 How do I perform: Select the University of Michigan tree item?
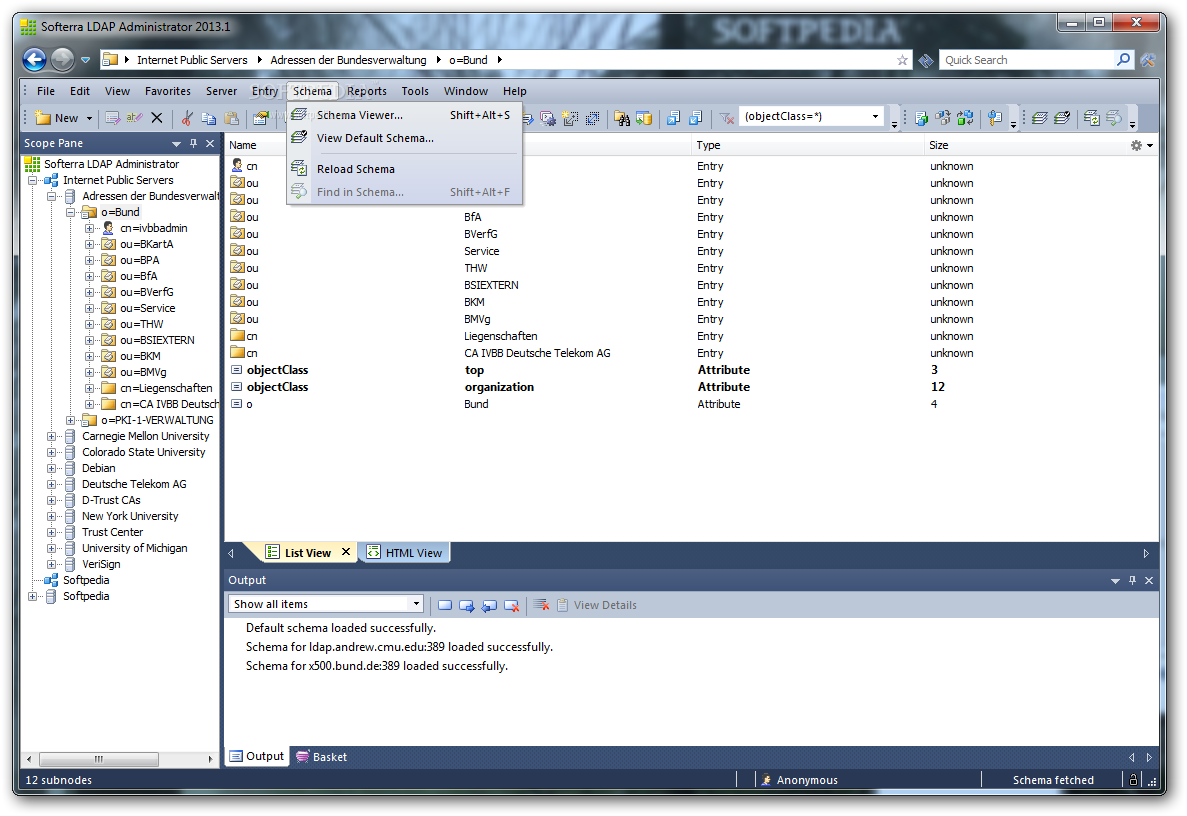point(135,548)
